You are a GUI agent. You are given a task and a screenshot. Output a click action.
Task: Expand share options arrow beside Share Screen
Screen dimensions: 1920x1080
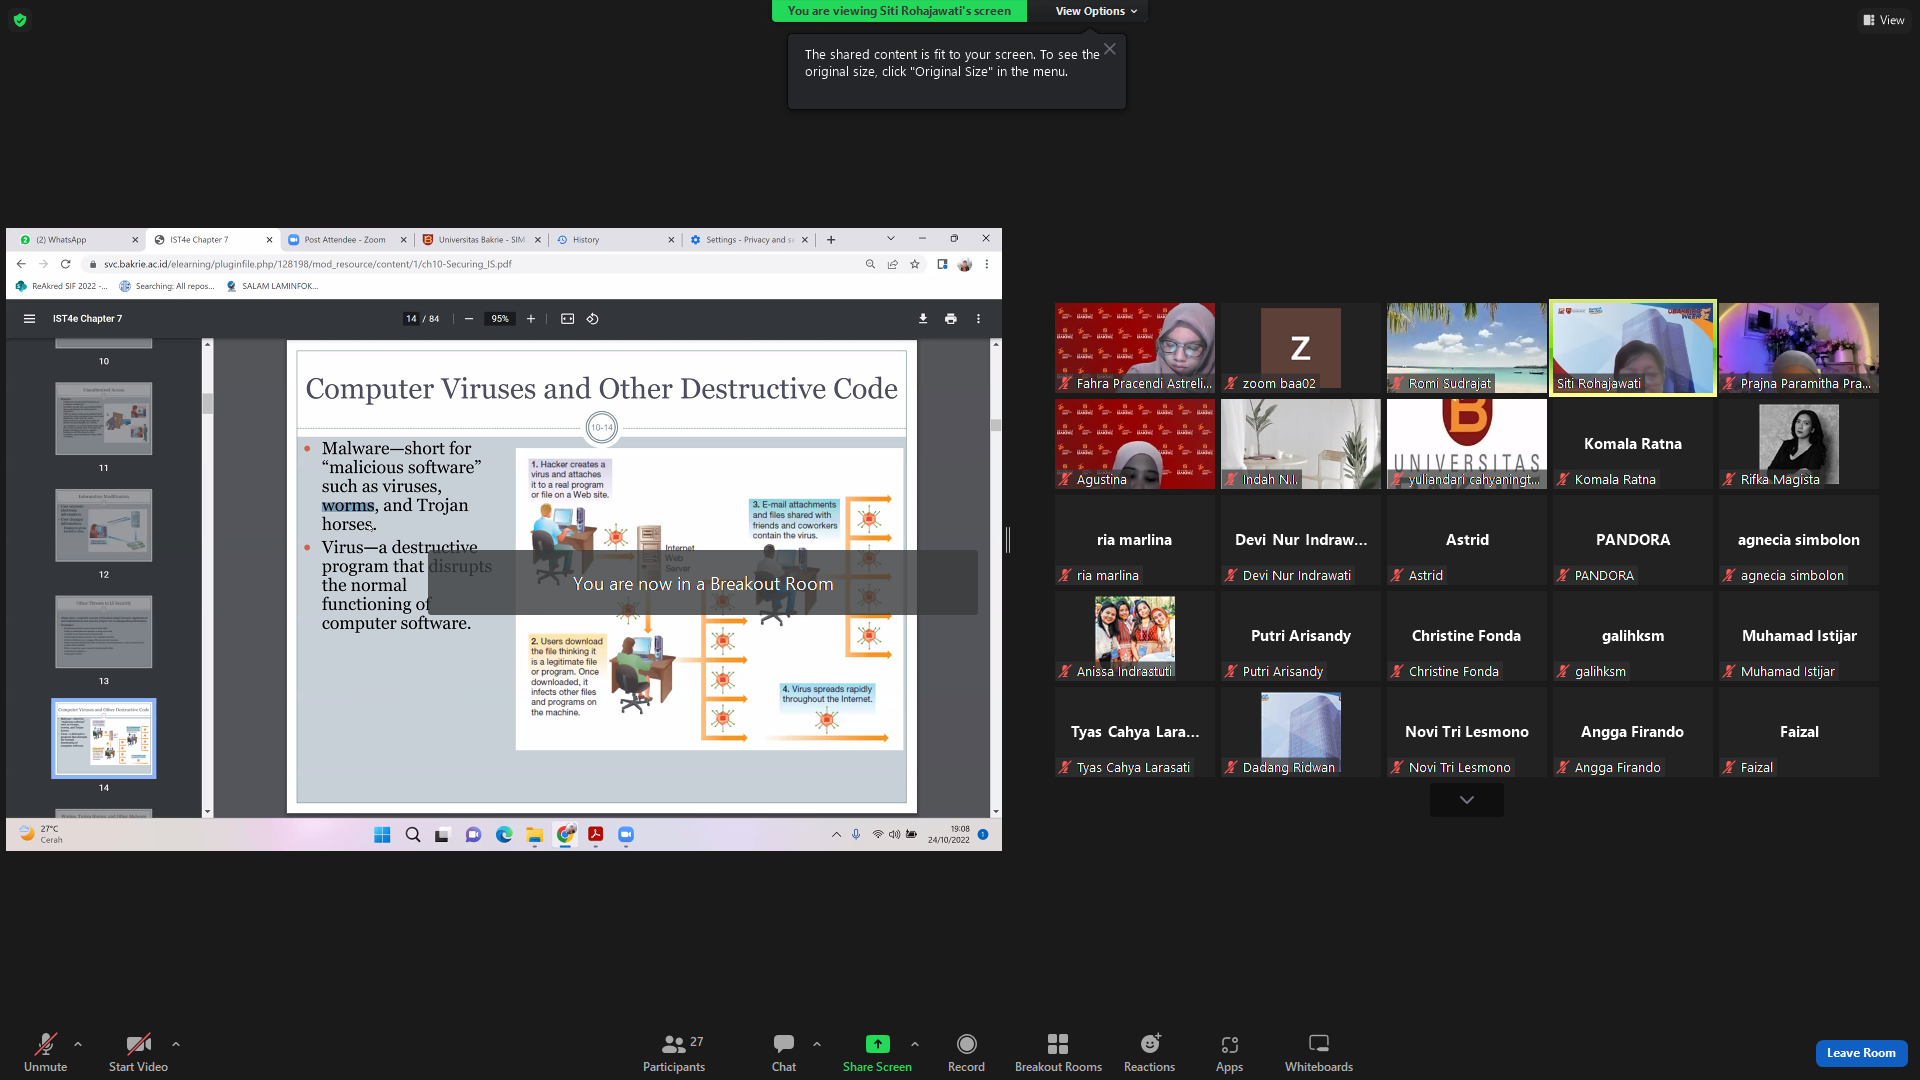click(915, 1044)
